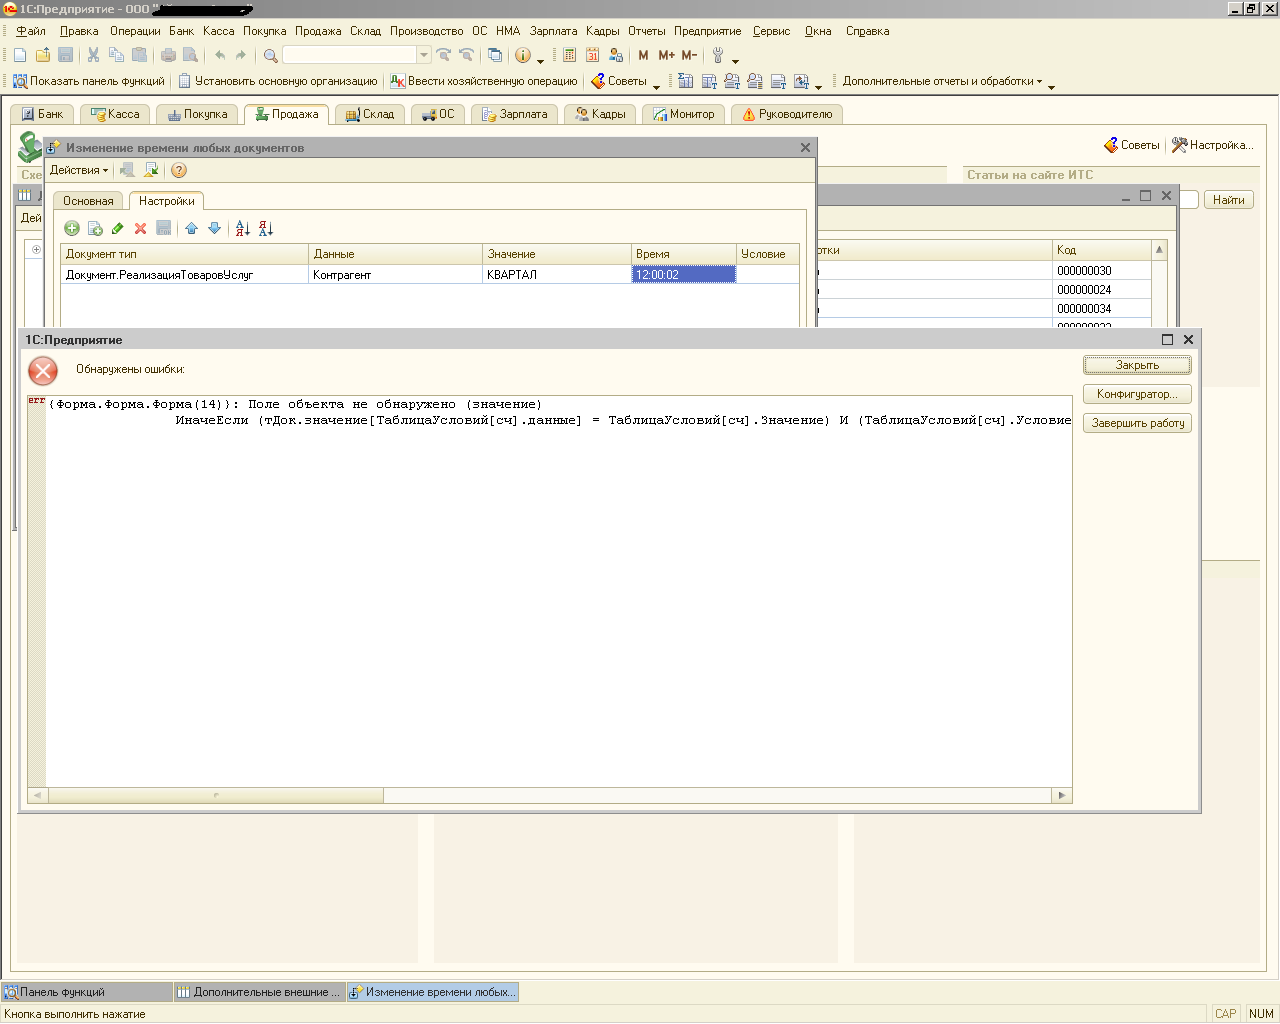
Task: Click the M- memory subtract button
Action: (689, 55)
